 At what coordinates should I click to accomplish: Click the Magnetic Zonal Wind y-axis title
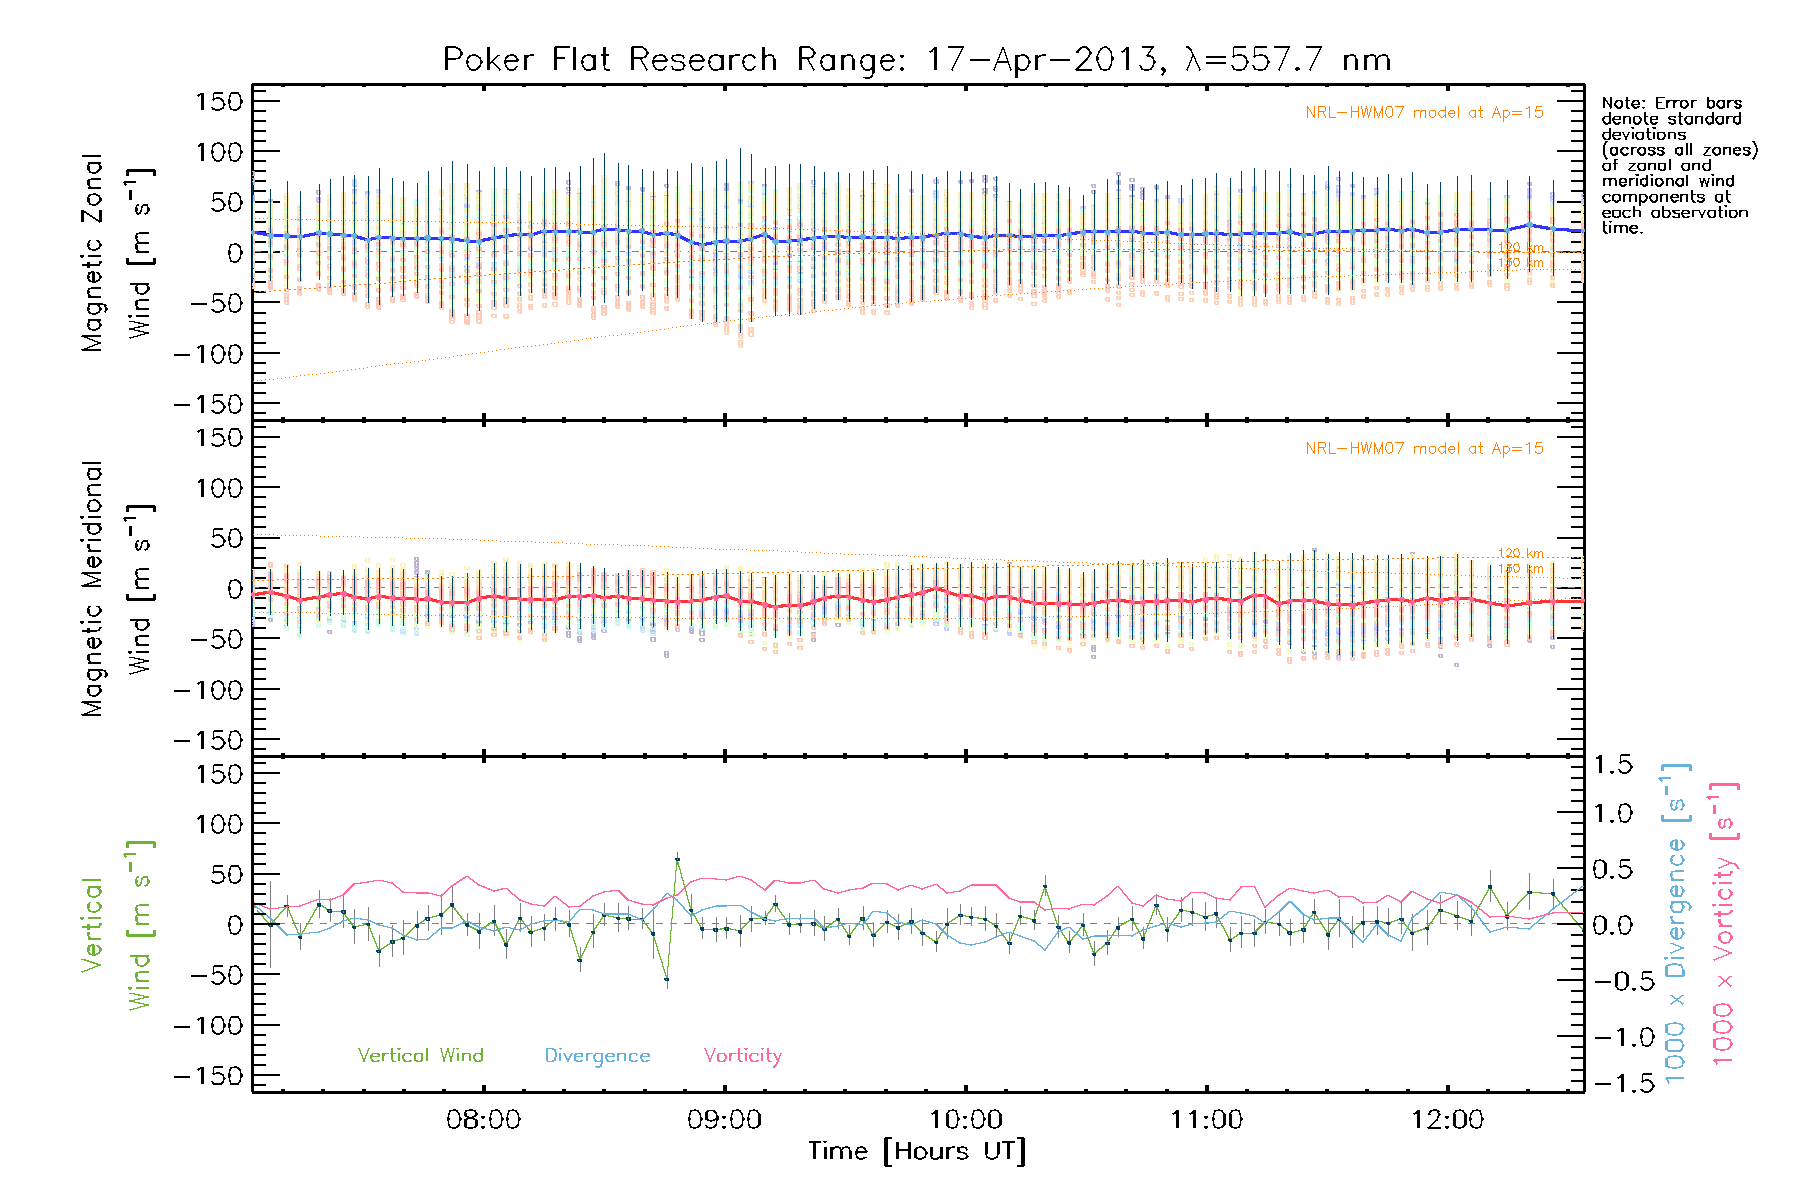tap(116, 253)
